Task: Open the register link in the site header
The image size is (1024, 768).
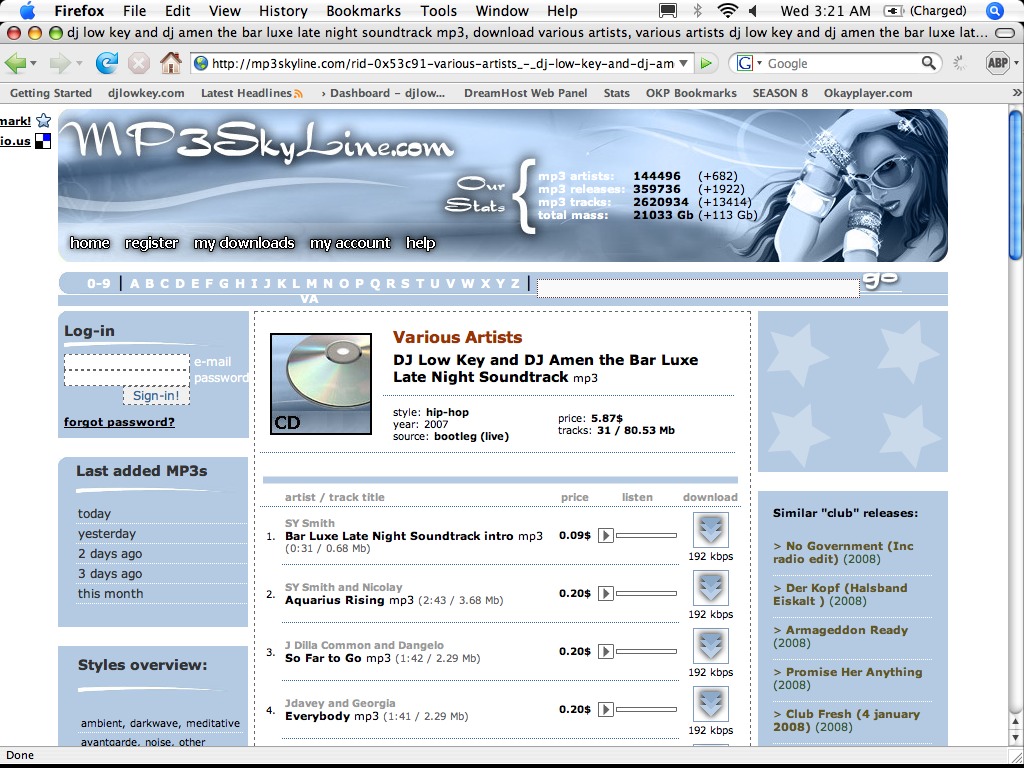Action: [x=152, y=243]
